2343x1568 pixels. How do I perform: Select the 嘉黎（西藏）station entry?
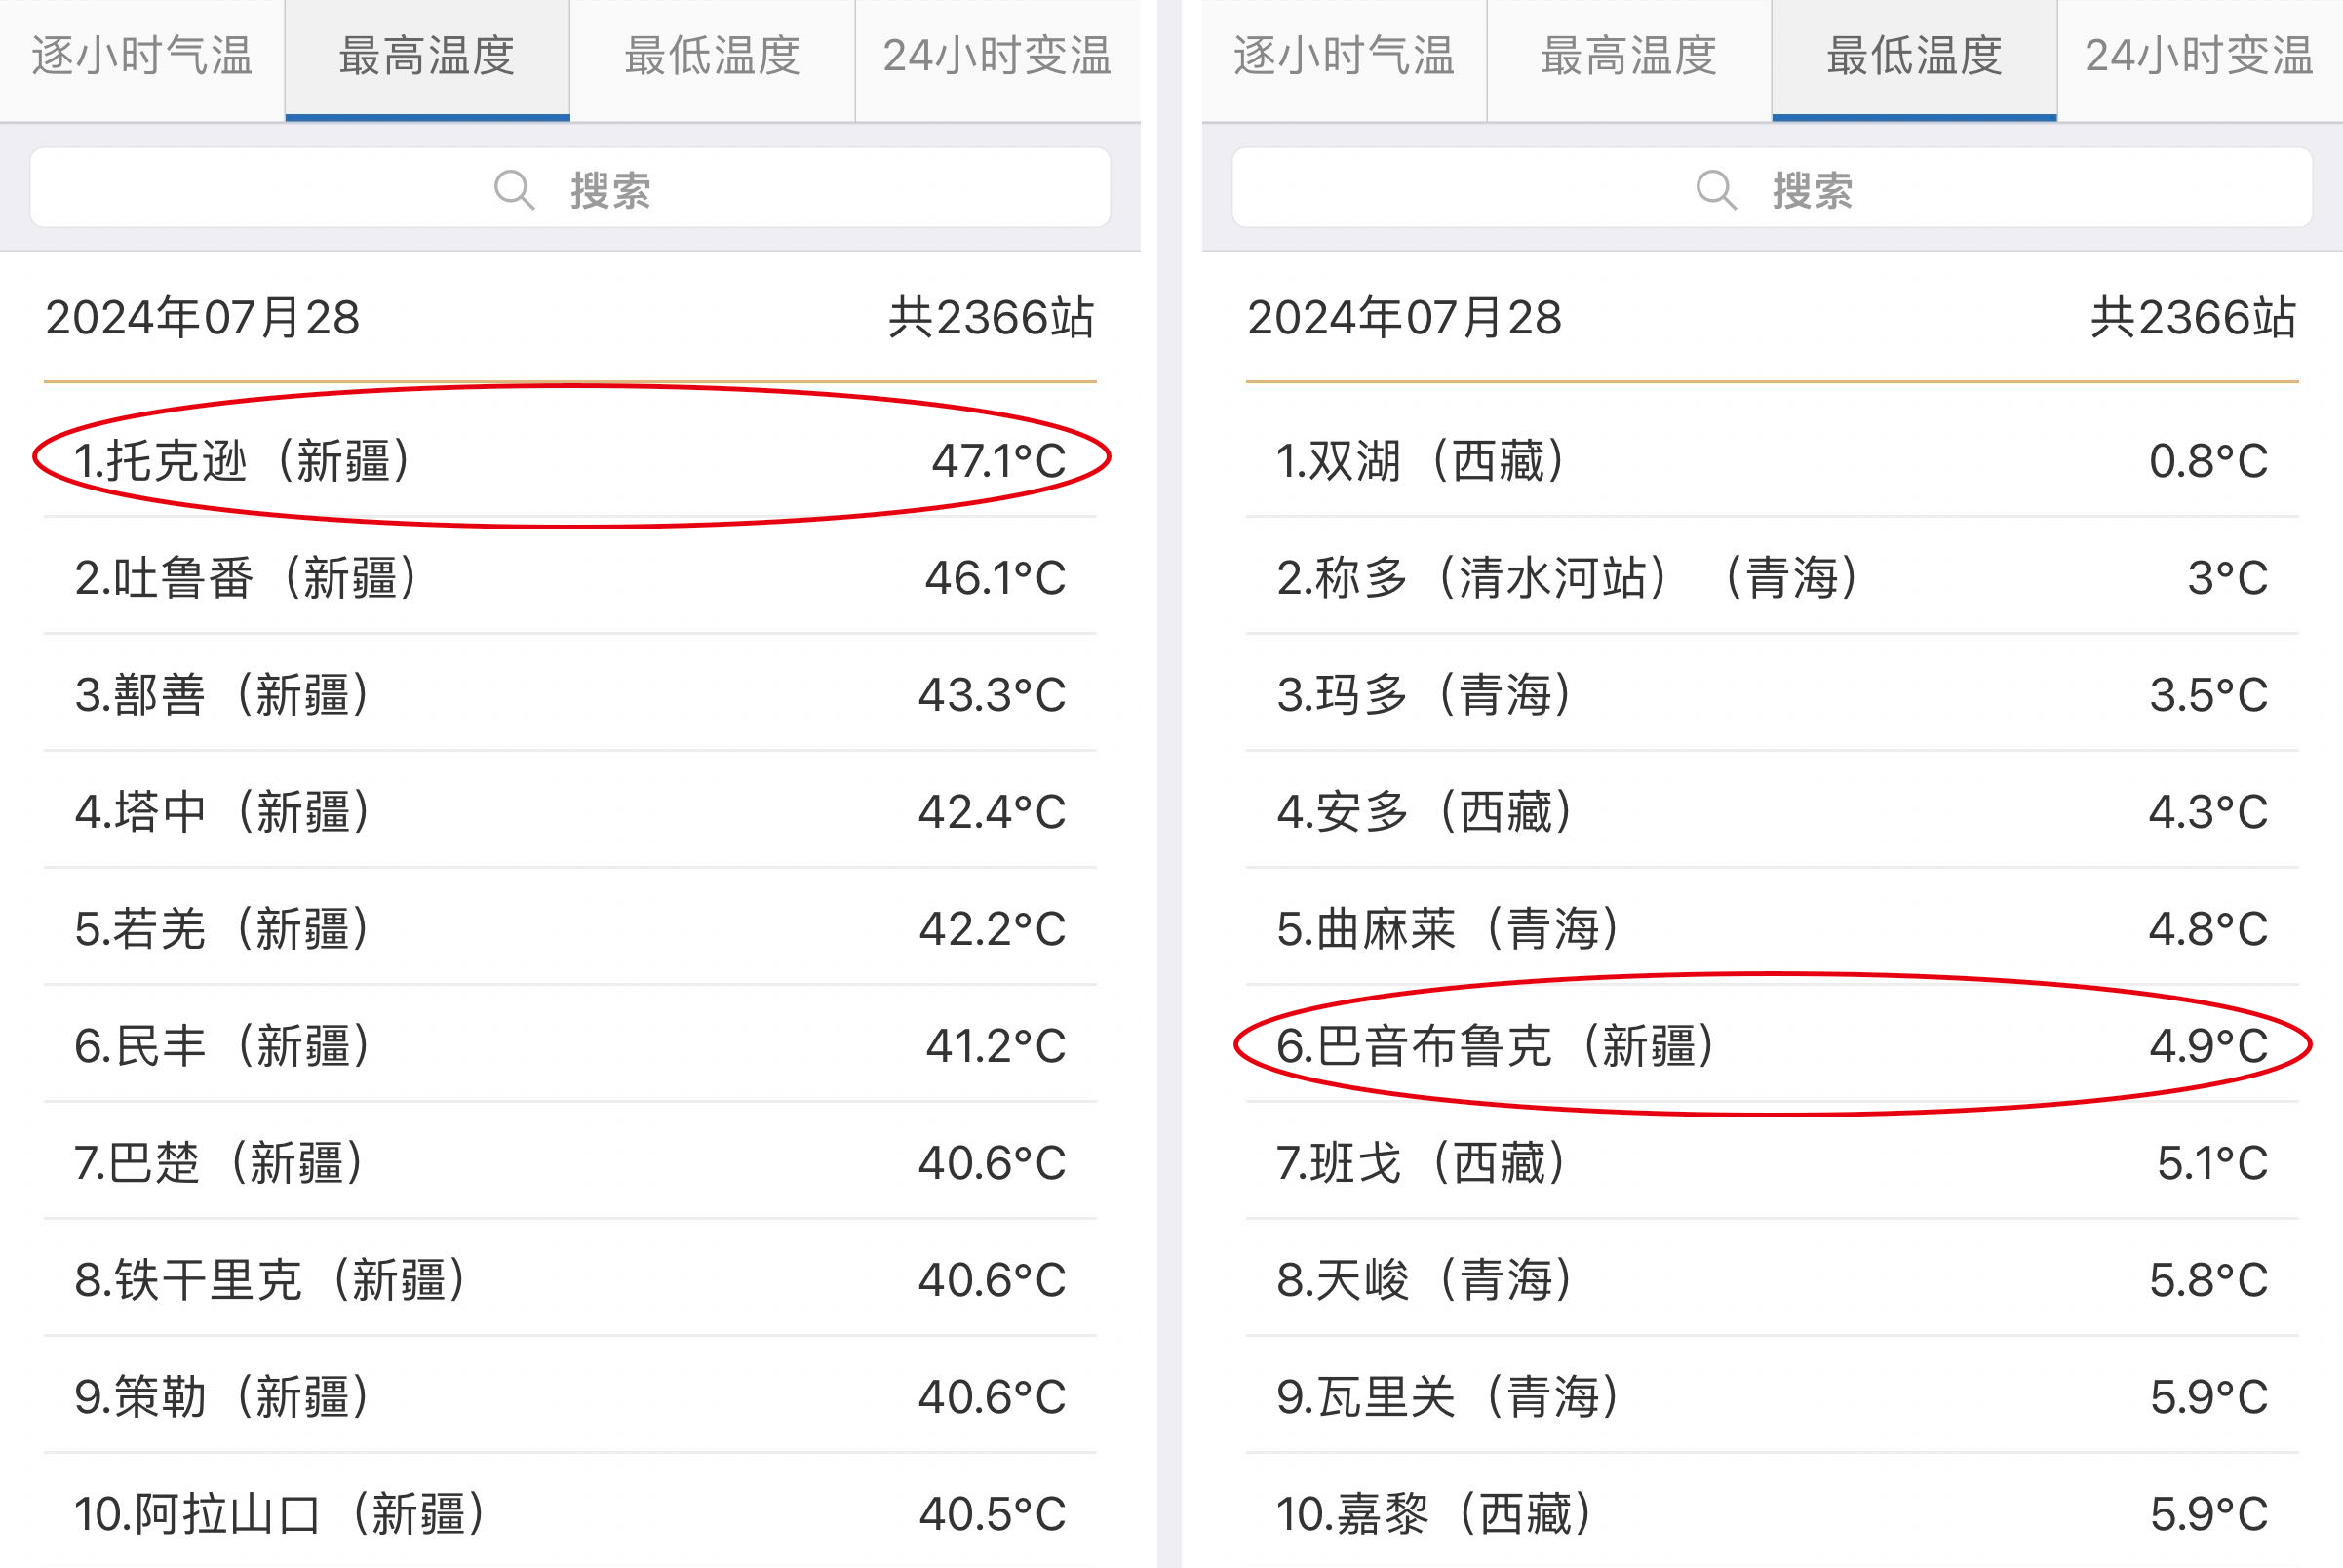1772,1513
